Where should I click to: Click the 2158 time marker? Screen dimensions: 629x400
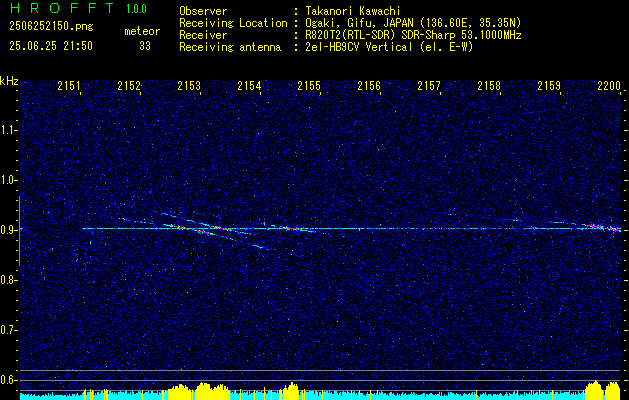[489, 85]
